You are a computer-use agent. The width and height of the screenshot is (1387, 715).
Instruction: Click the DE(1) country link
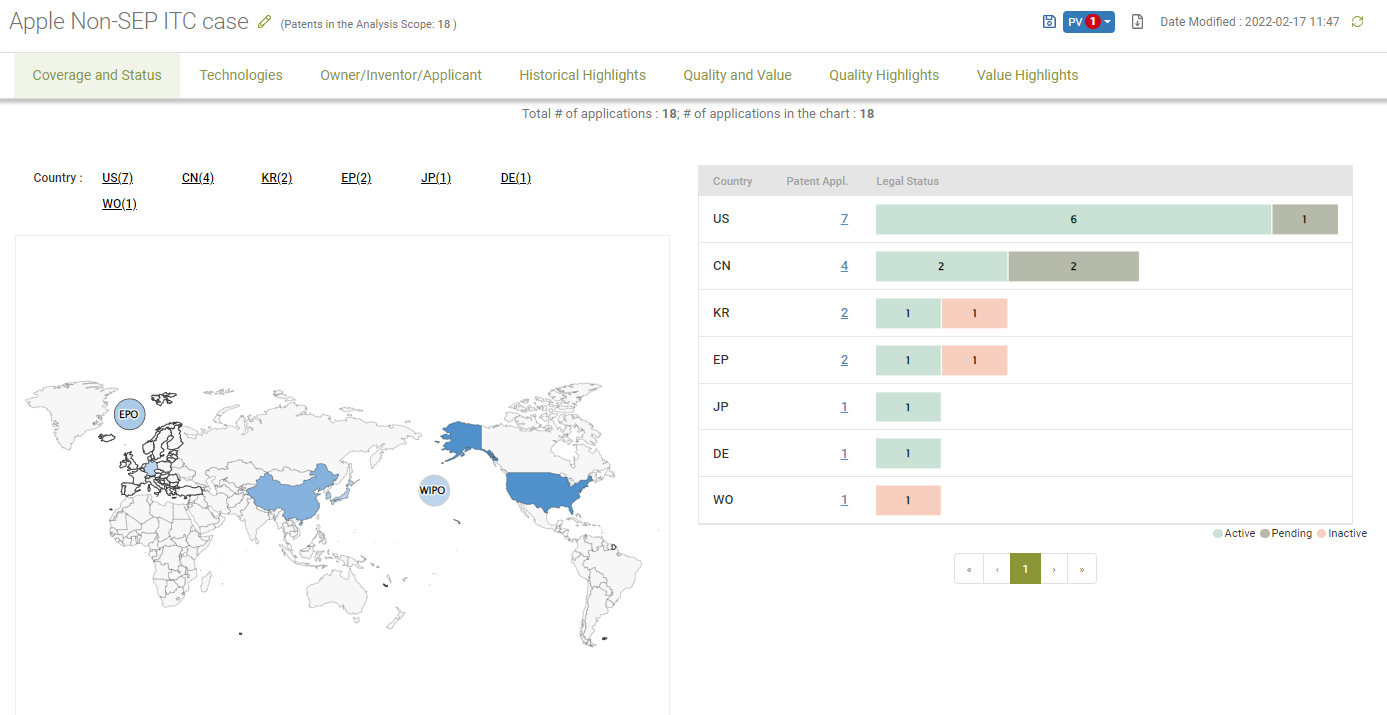[516, 178]
